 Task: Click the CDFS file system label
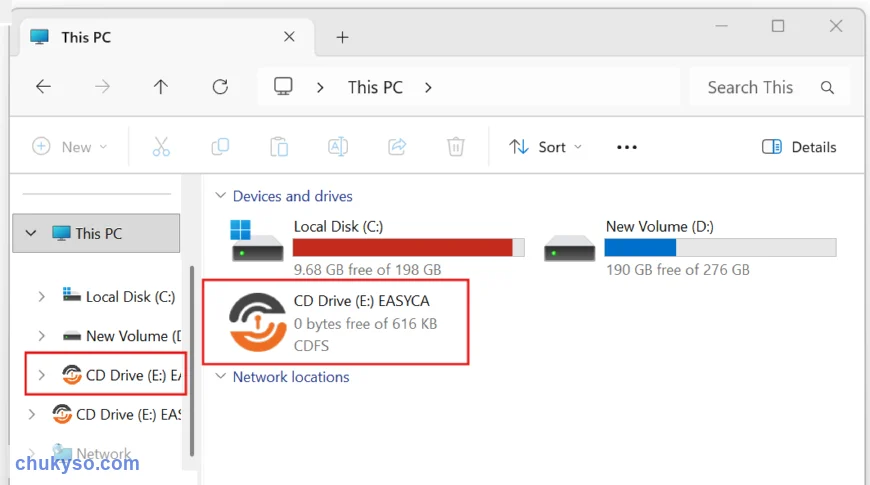click(x=311, y=346)
